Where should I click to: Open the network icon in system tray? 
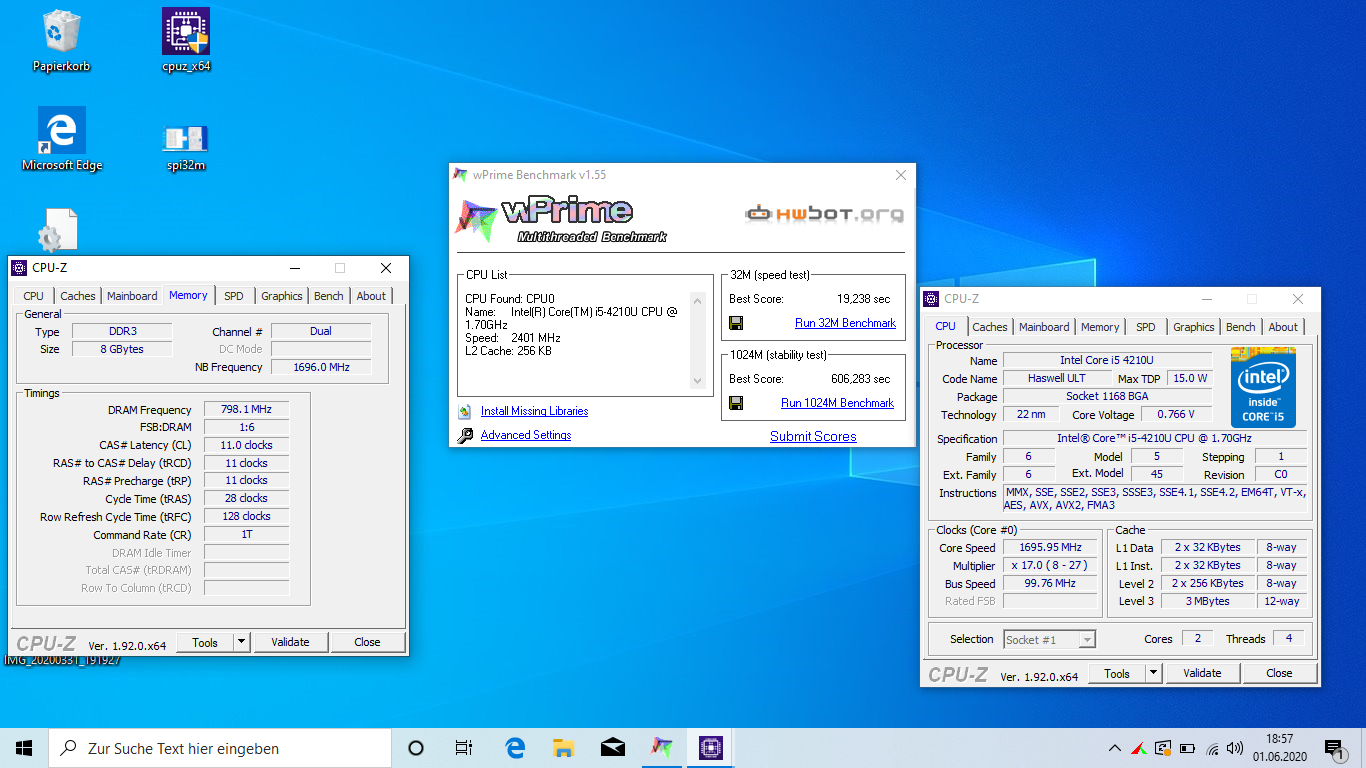[x=1212, y=748]
